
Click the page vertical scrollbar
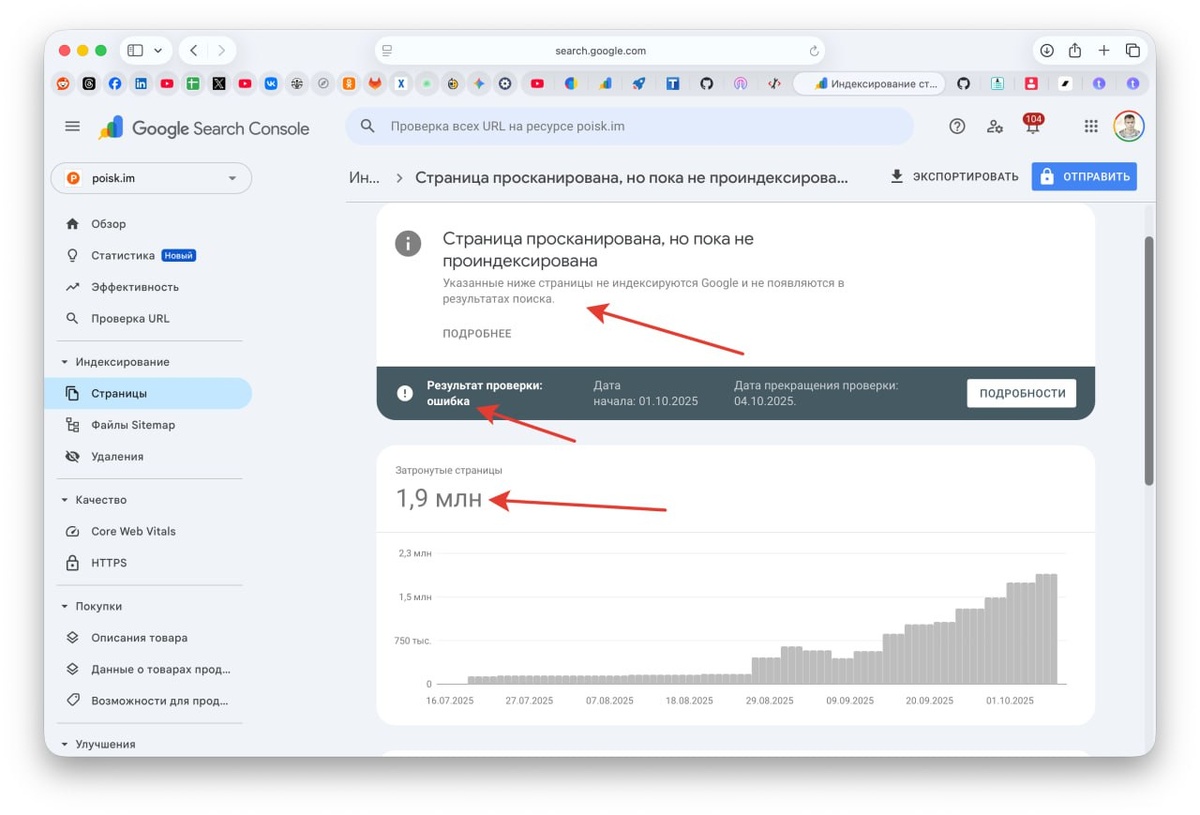[1149, 361]
